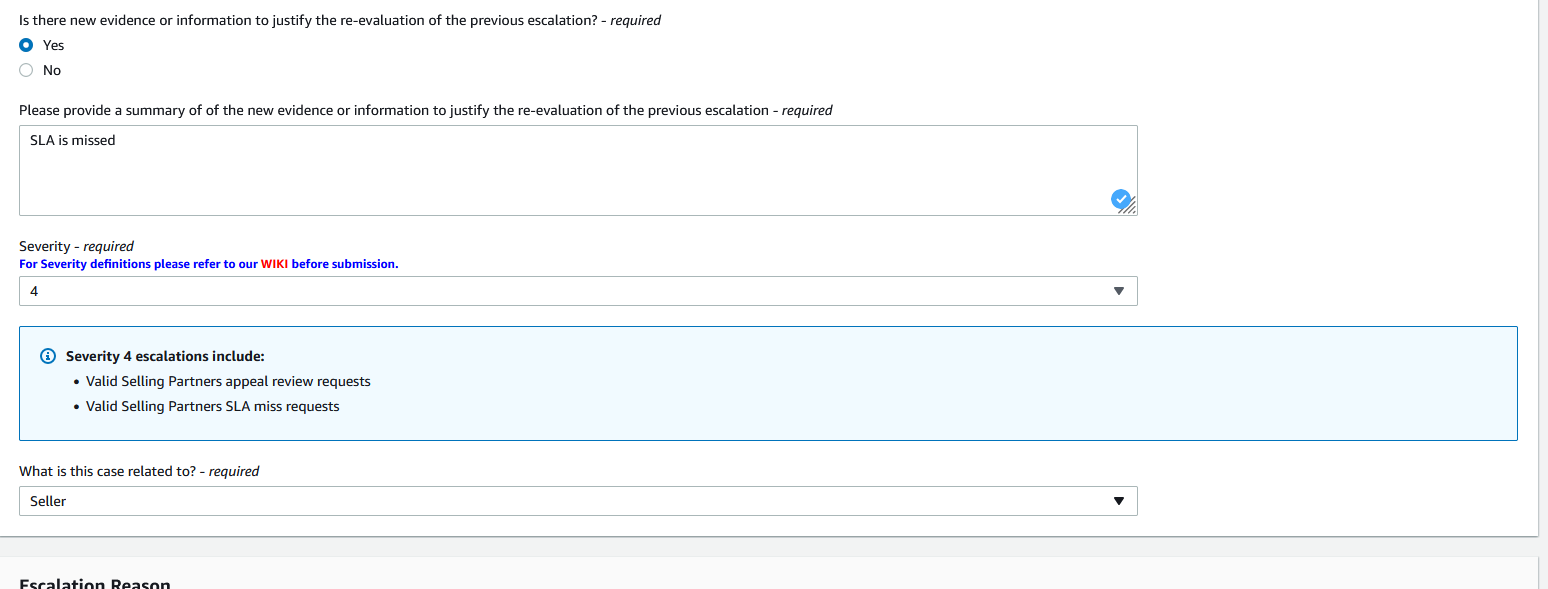Open the Severity field showing 4
The image size is (1548, 589).
(x=578, y=291)
